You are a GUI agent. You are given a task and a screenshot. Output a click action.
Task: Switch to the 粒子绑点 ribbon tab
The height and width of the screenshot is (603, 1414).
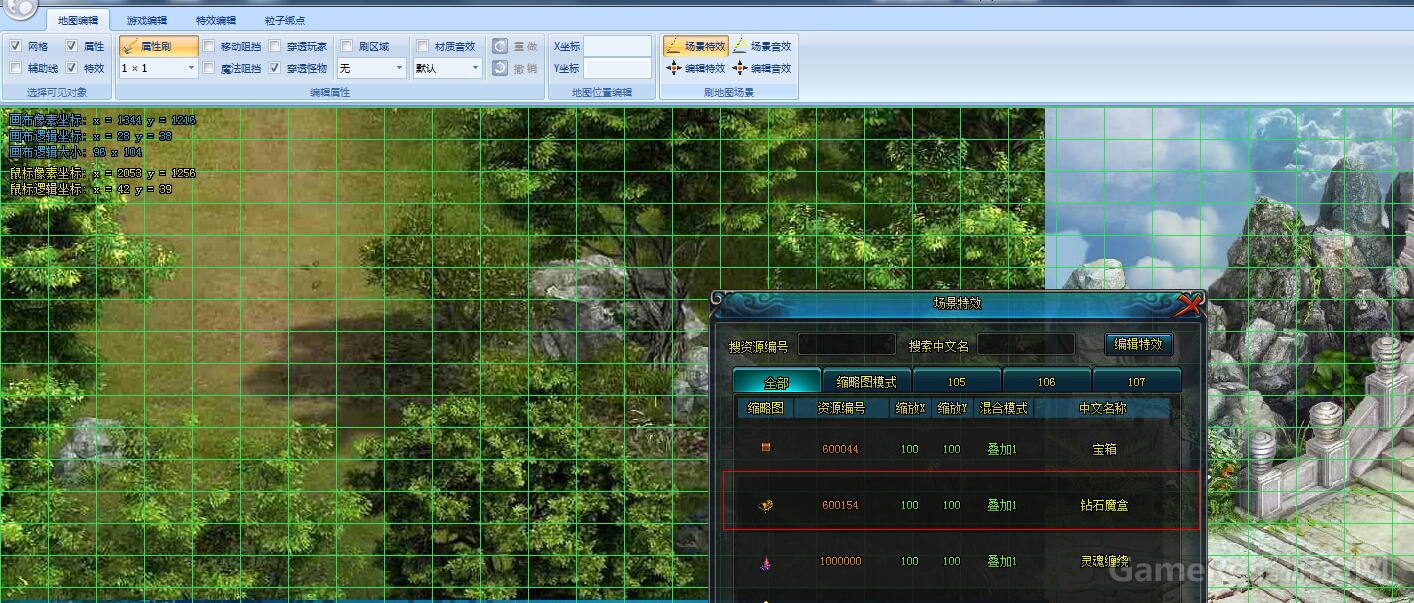point(285,20)
